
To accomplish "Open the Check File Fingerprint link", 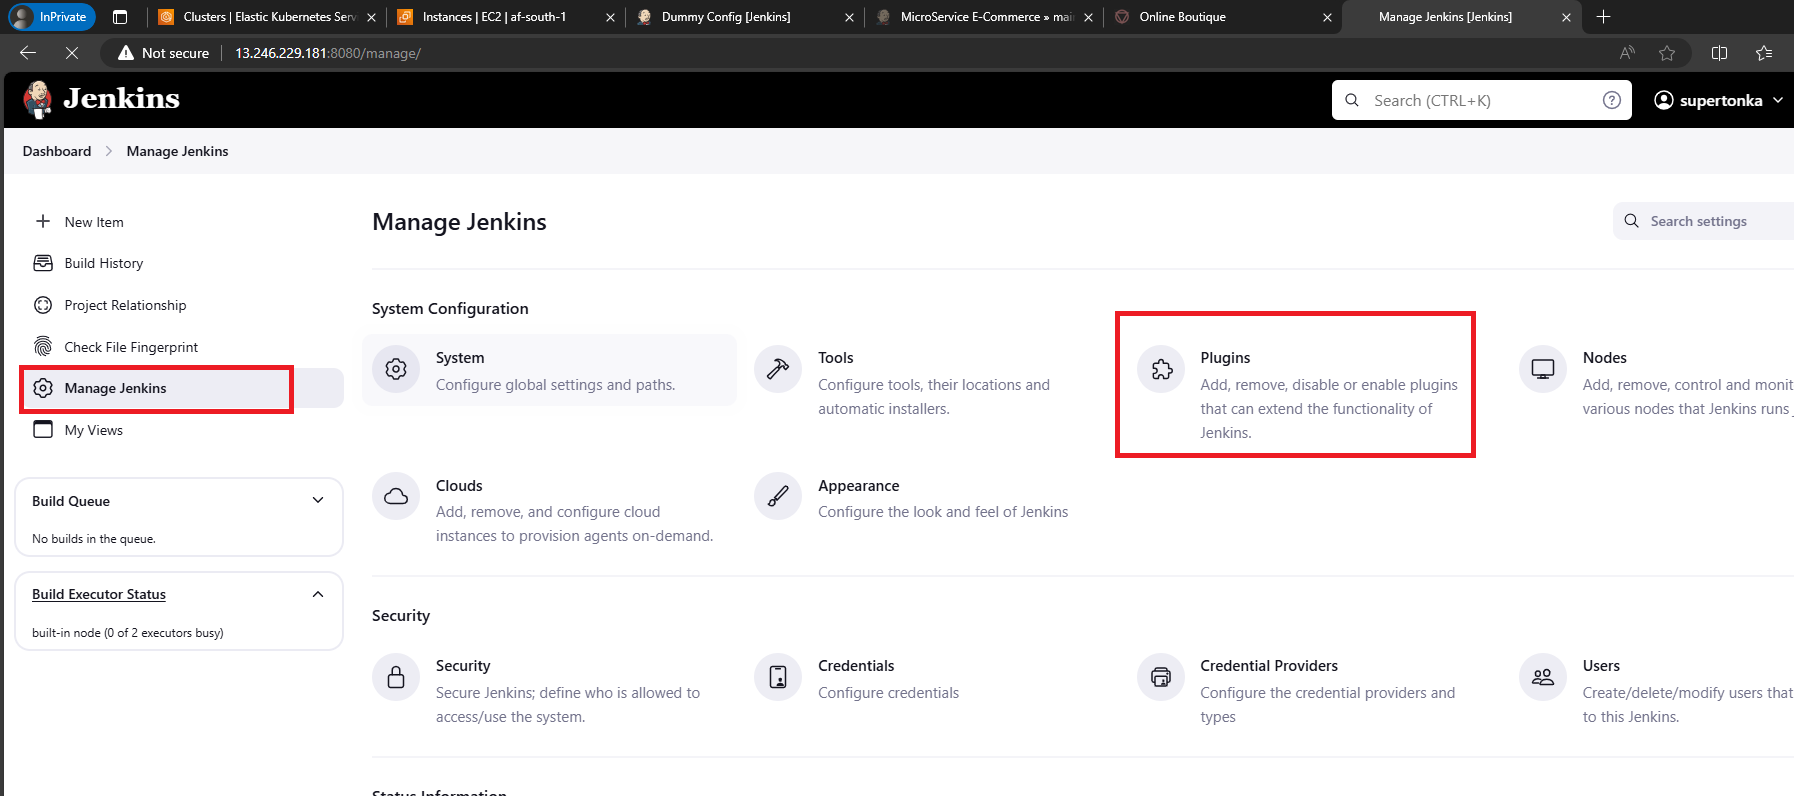I will (131, 347).
